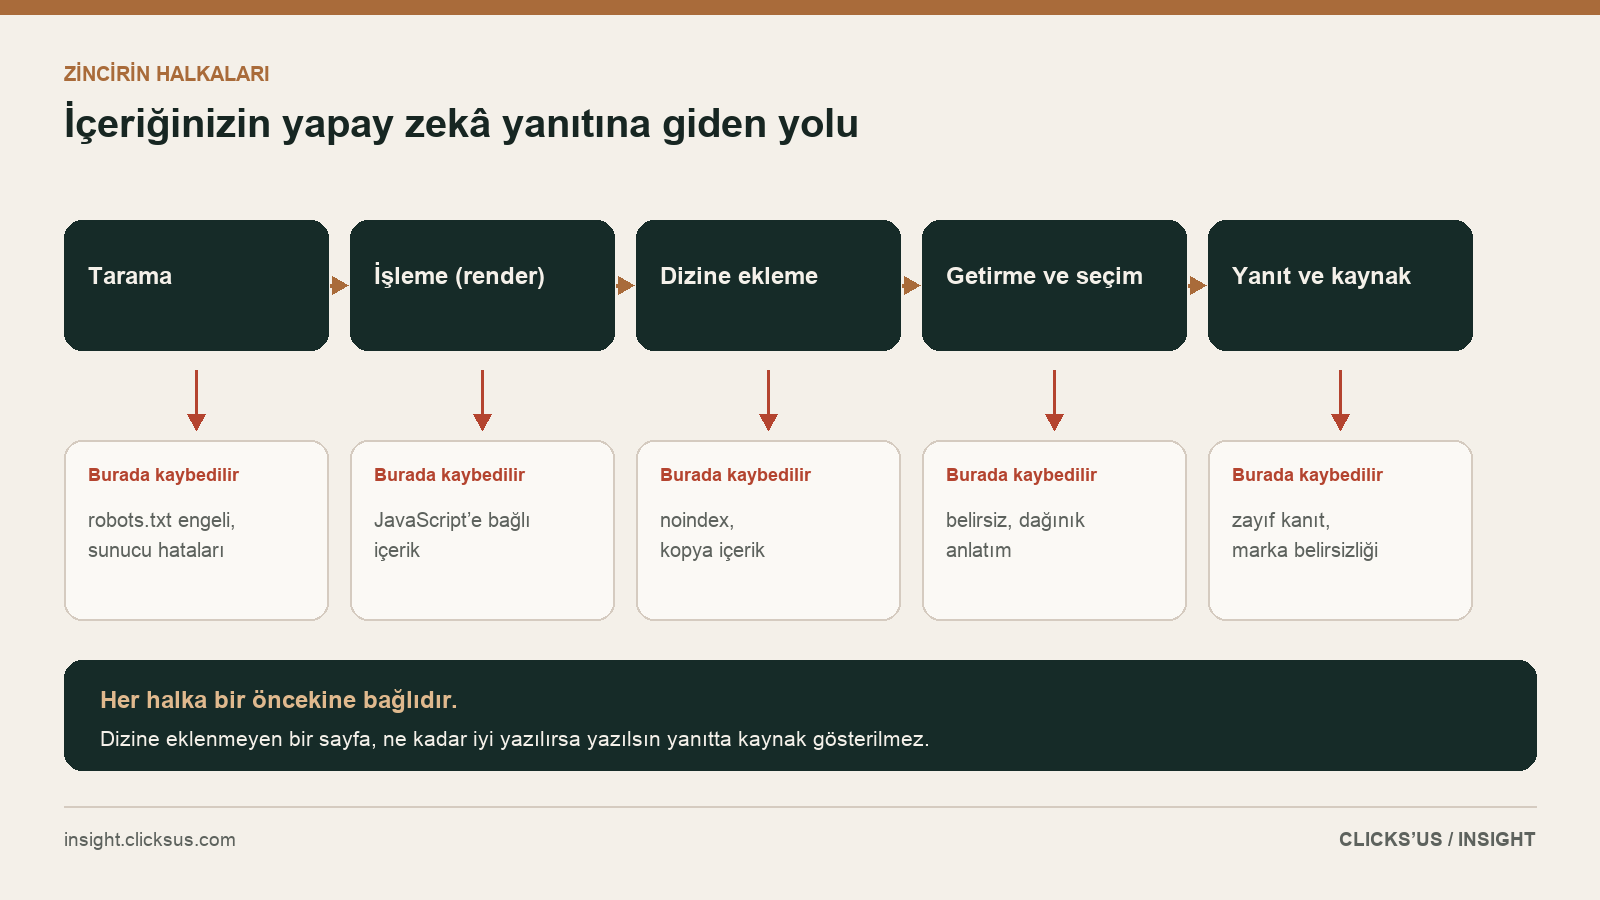This screenshot has height=900, width=1600.
Task: Click 'Burada kaybedilir' above zayıf kanıt text
Action: click(1307, 475)
